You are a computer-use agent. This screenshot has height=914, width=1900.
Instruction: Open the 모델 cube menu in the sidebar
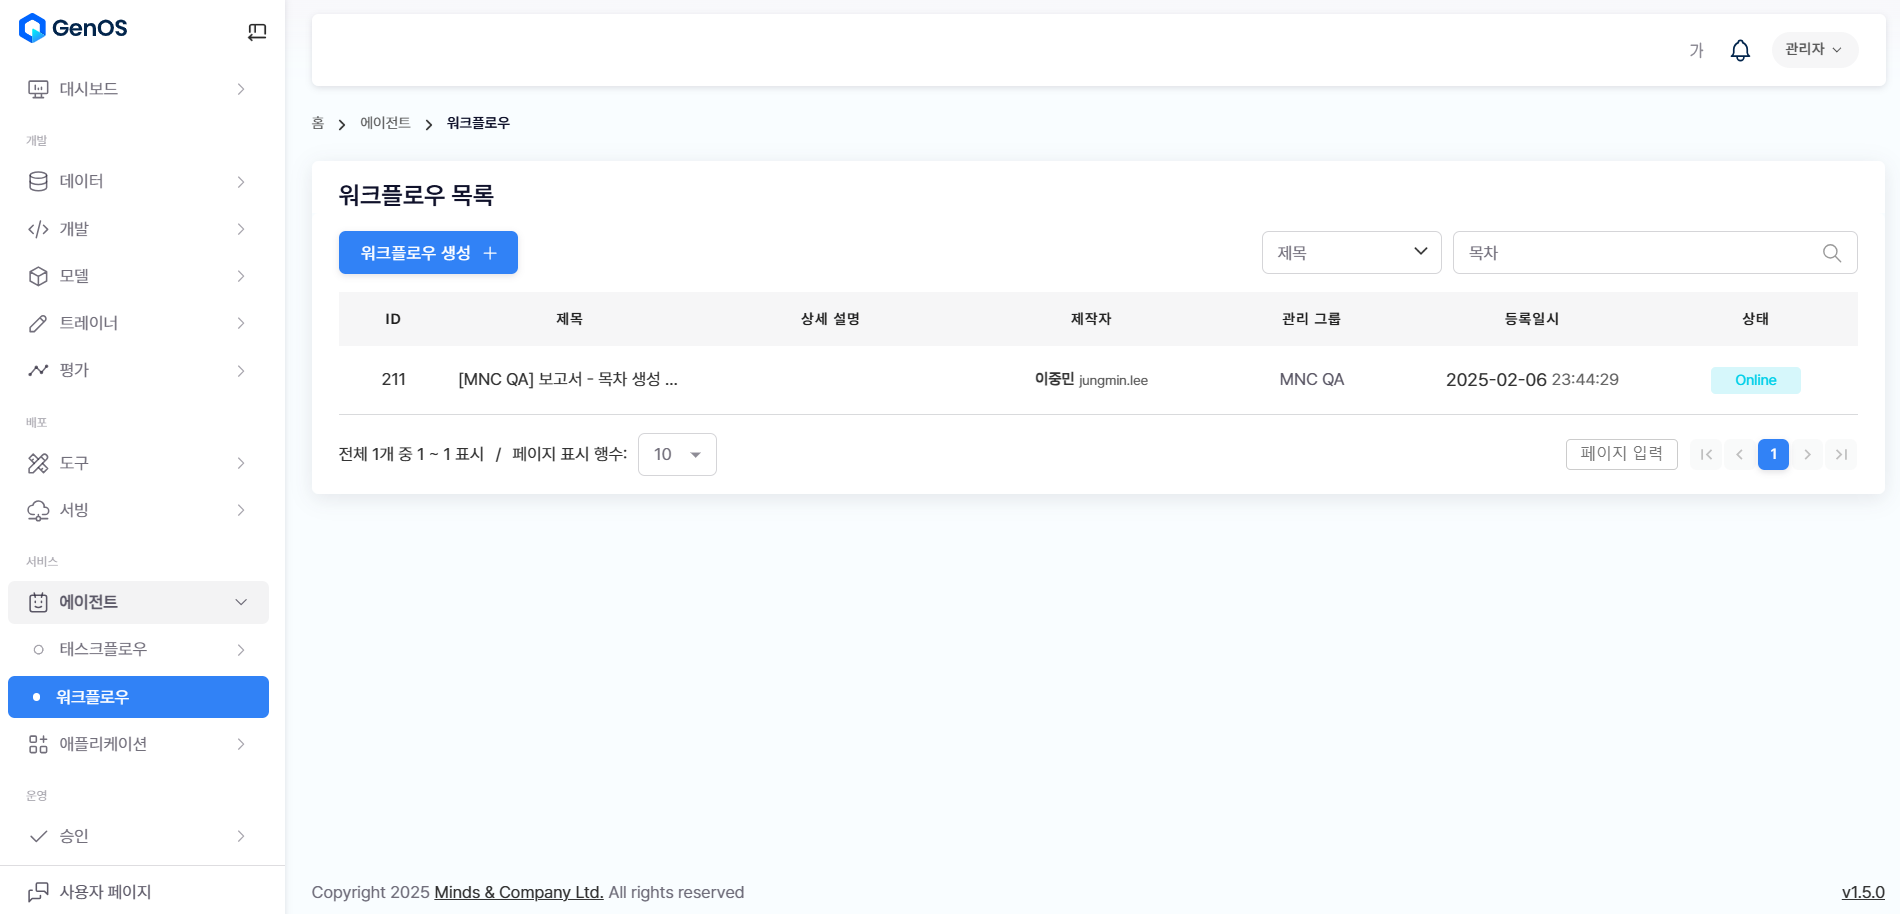(x=137, y=276)
